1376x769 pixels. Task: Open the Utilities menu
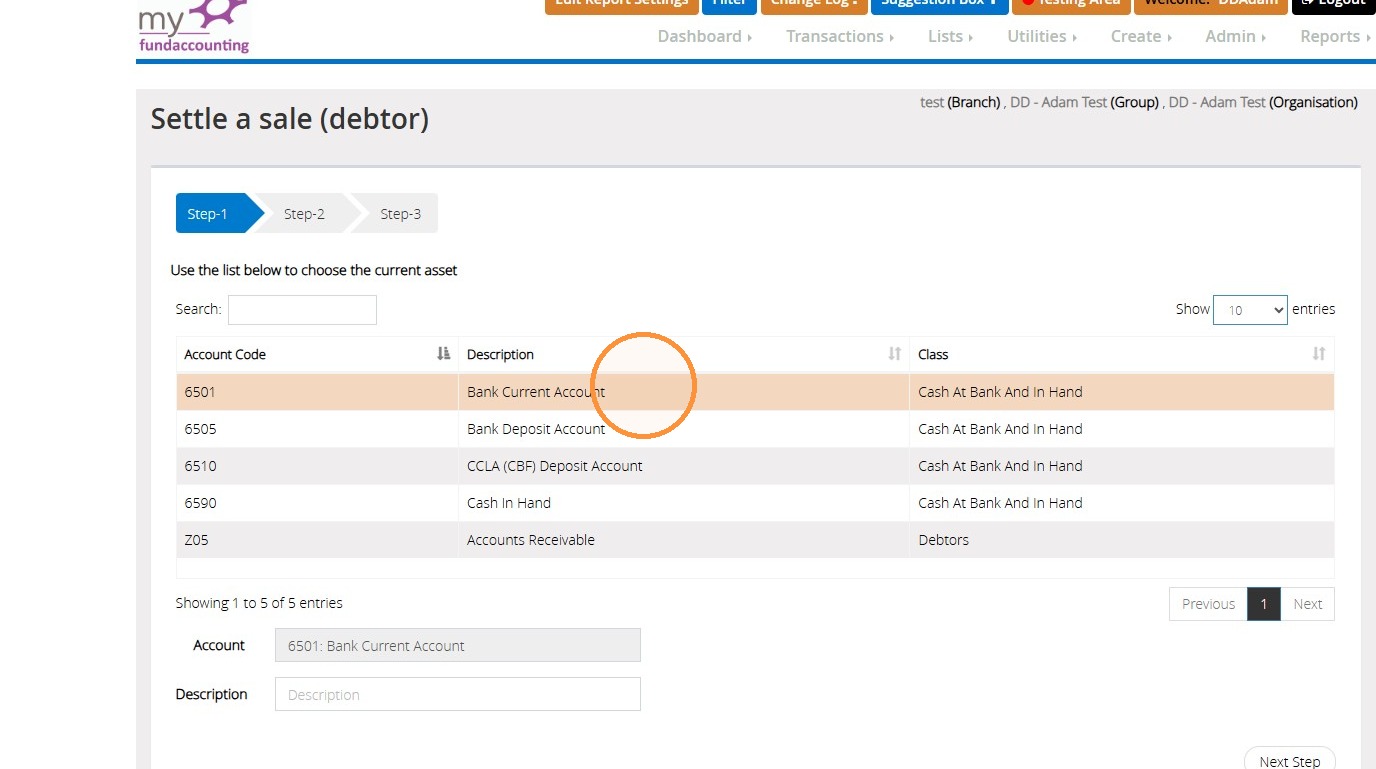point(1042,36)
